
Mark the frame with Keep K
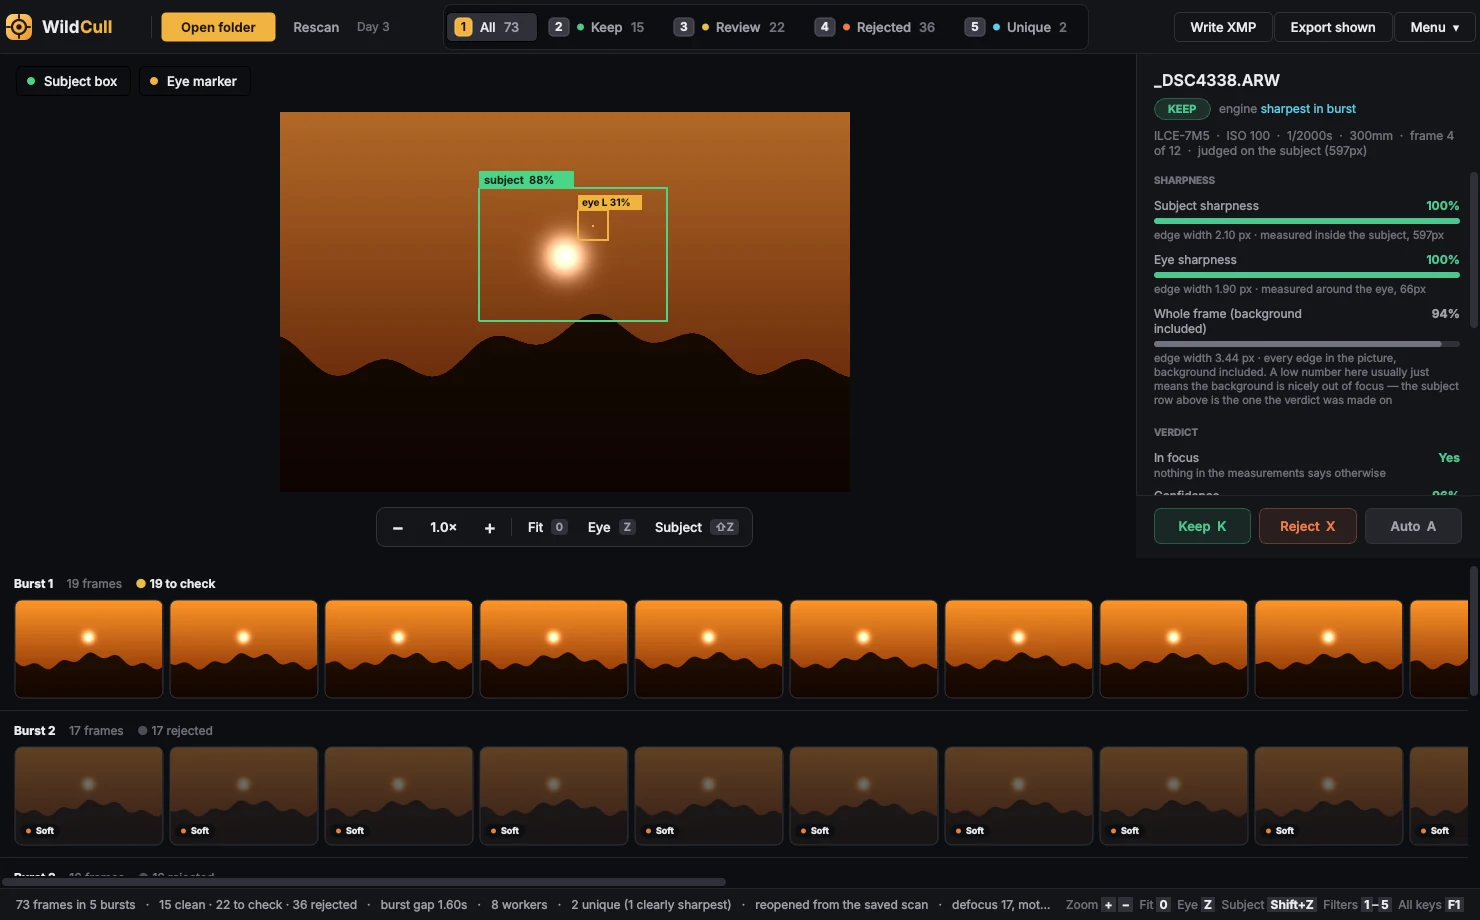pos(1202,526)
